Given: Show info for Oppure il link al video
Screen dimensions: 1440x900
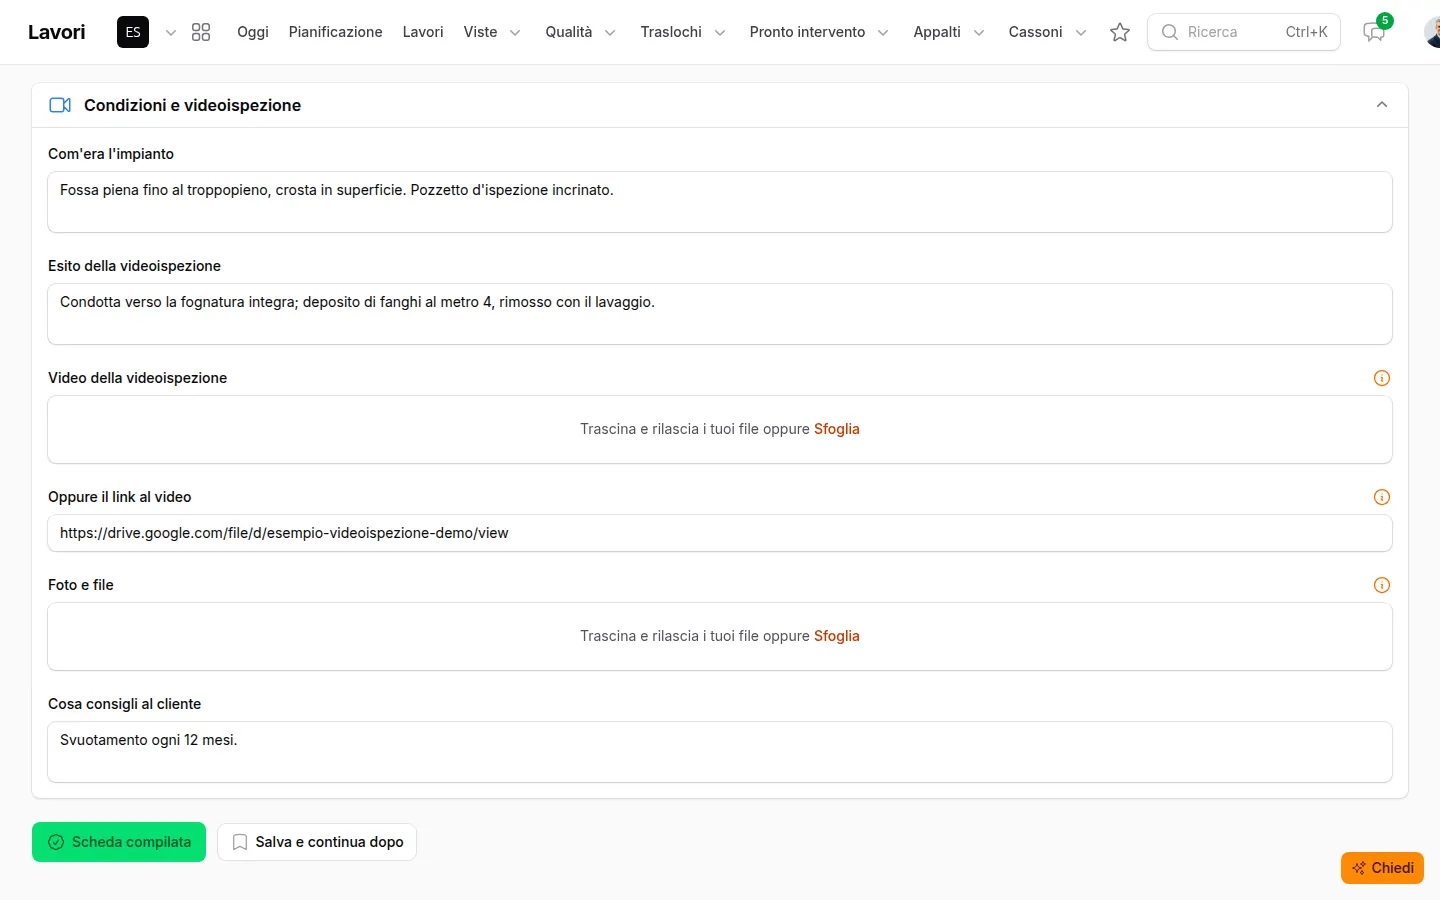Looking at the screenshot, I should (x=1382, y=497).
